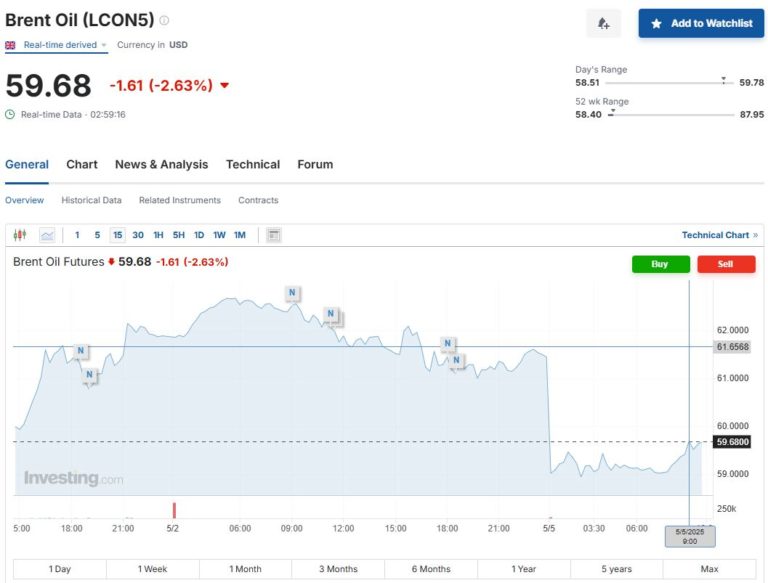Click the clock icon beside Real-time Data
The width and height of the screenshot is (768, 583).
coord(11,114)
